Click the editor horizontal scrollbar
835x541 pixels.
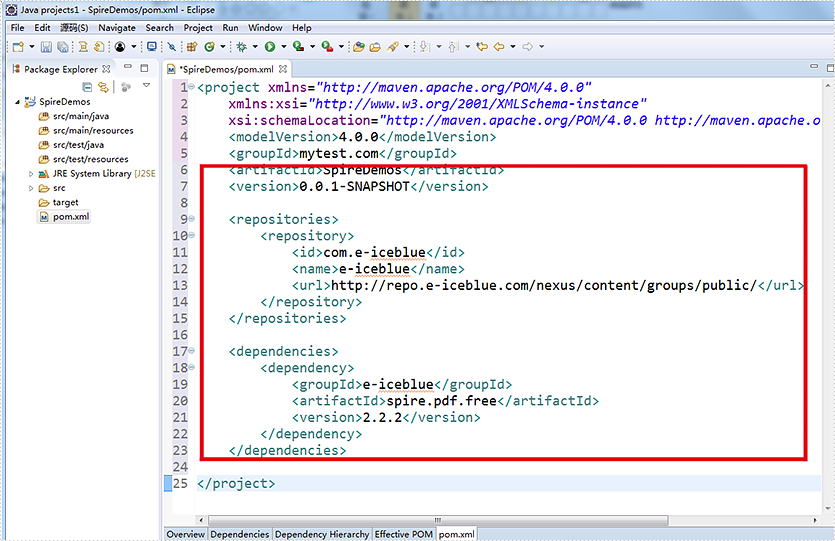438,520
